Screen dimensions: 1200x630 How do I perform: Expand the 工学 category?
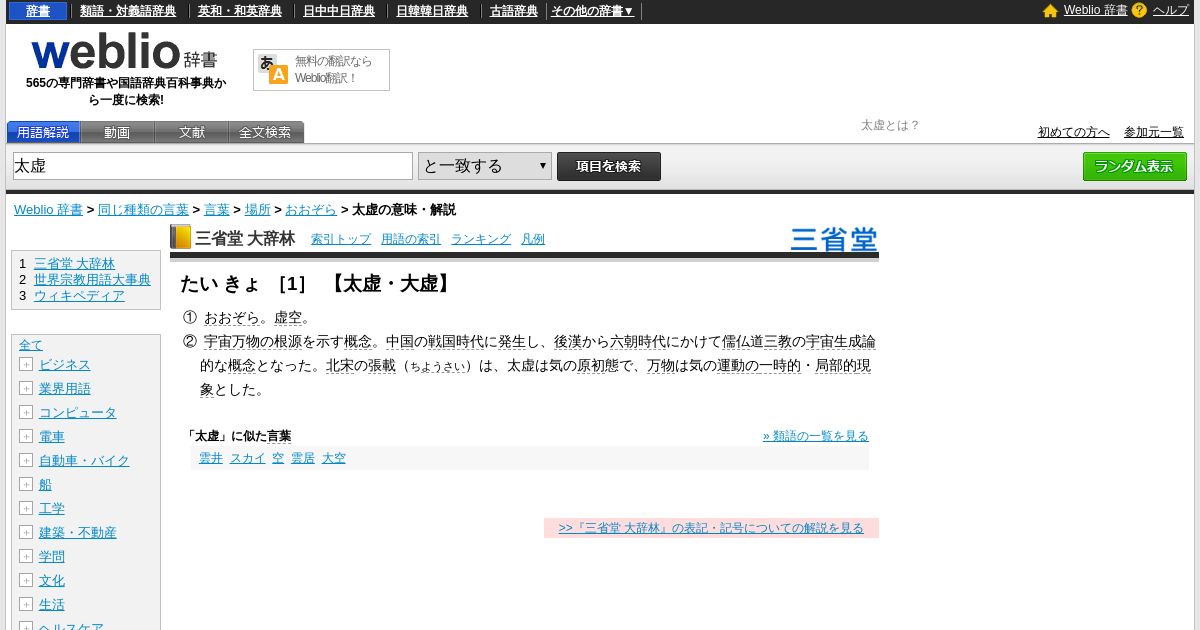click(26, 508)
